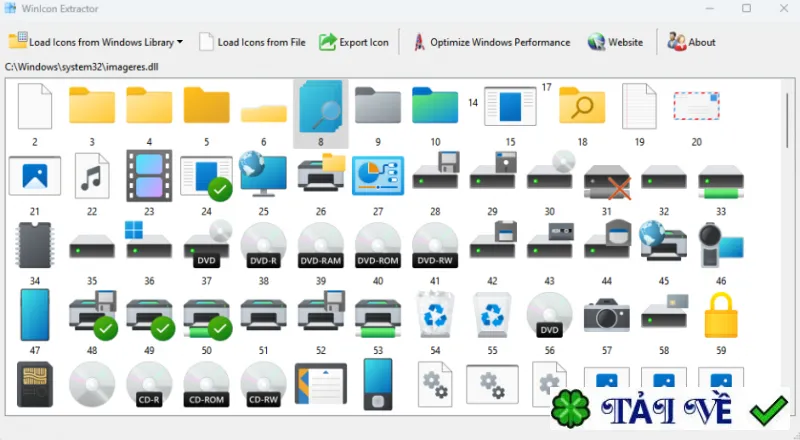The width and height of the screenshot is (800, 440).
Task: Select the lined text page icon 19
Action: click(639, 106)
